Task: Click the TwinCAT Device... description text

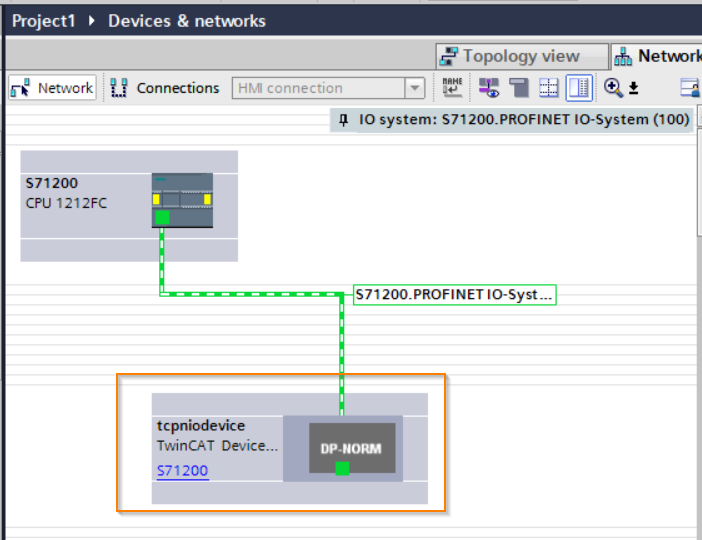Action: pos(218,446)
